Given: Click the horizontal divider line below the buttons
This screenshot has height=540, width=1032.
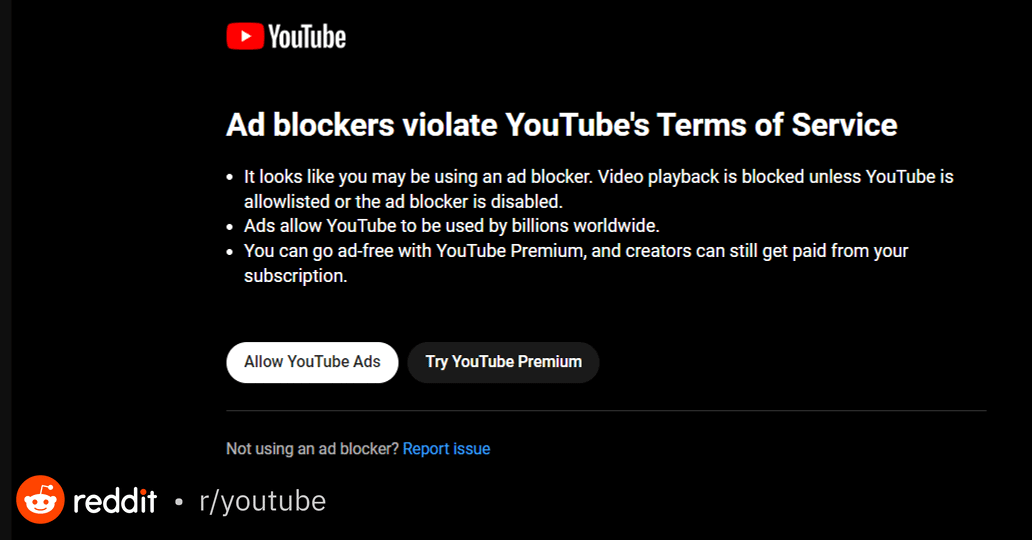Looking at the screenshot, I should 606,411.
